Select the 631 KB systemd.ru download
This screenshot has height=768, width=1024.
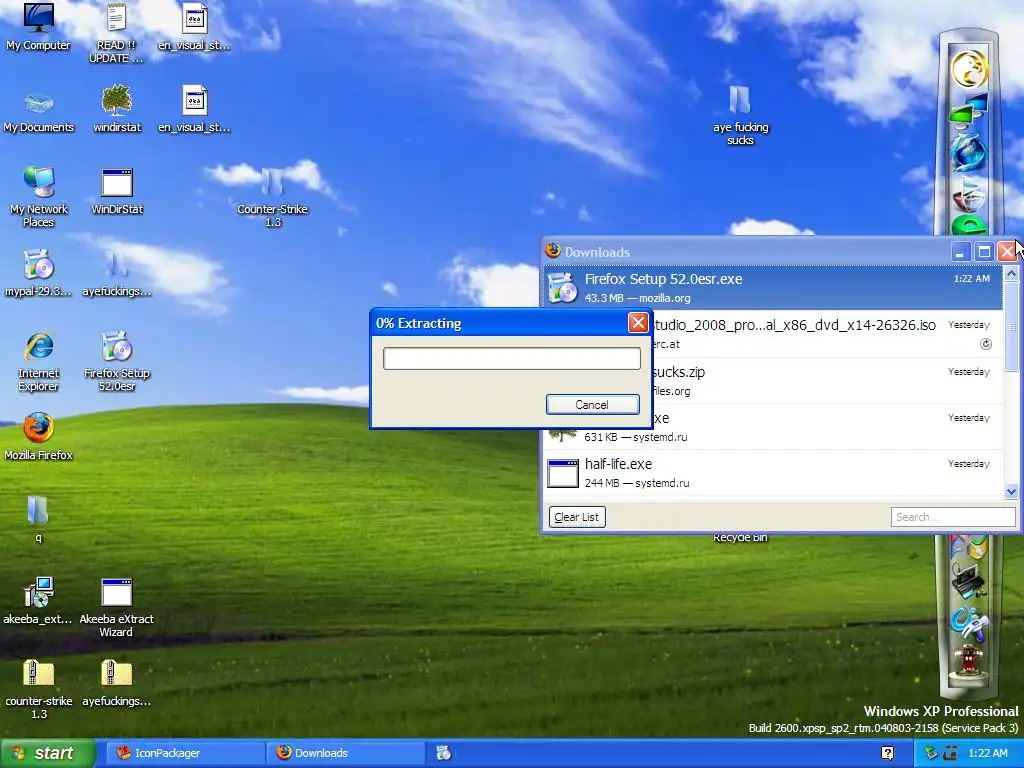772,427
